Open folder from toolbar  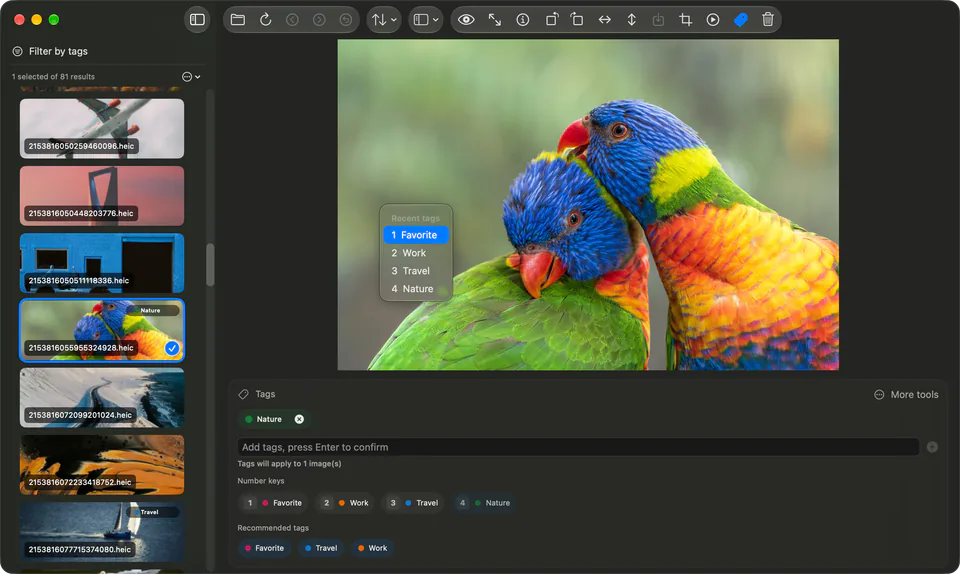[238, 20]
